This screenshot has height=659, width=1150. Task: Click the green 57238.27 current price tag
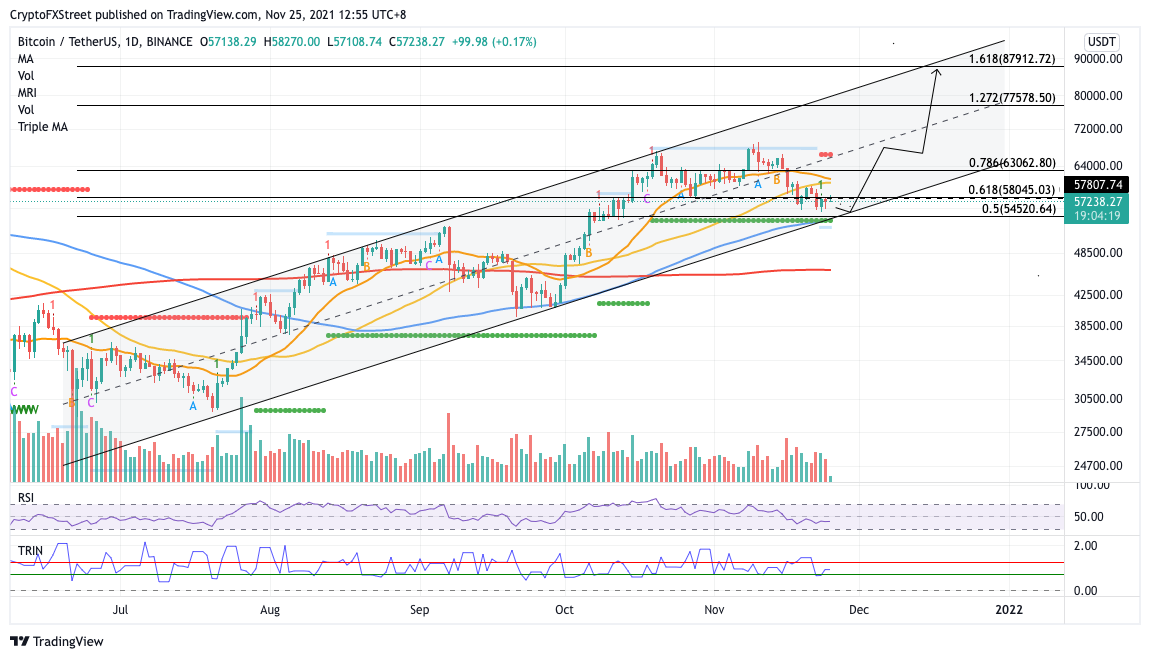coord(1096,202)
